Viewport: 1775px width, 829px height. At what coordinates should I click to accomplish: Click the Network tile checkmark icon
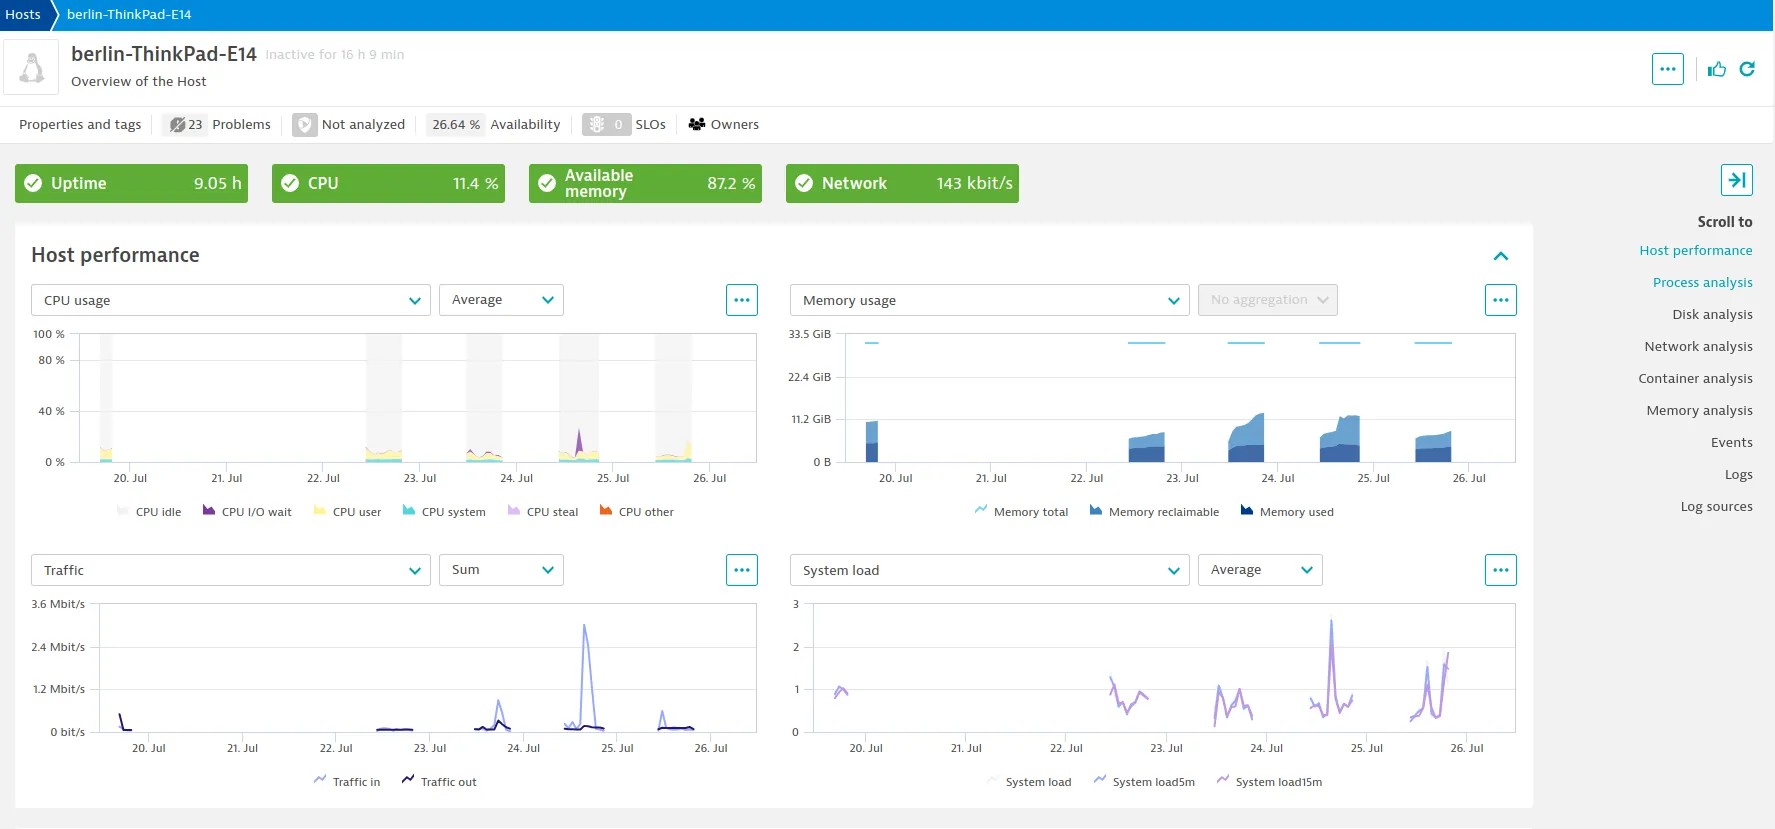tap(803, 183)
